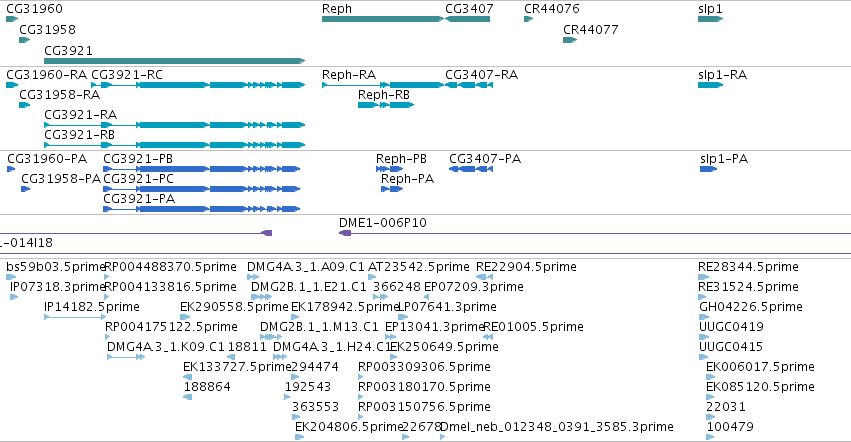Screen dimensions: 851x442
Task: Click the Dmel_neb_012348_0391_3585.3prime label
Action: (557, 427)
